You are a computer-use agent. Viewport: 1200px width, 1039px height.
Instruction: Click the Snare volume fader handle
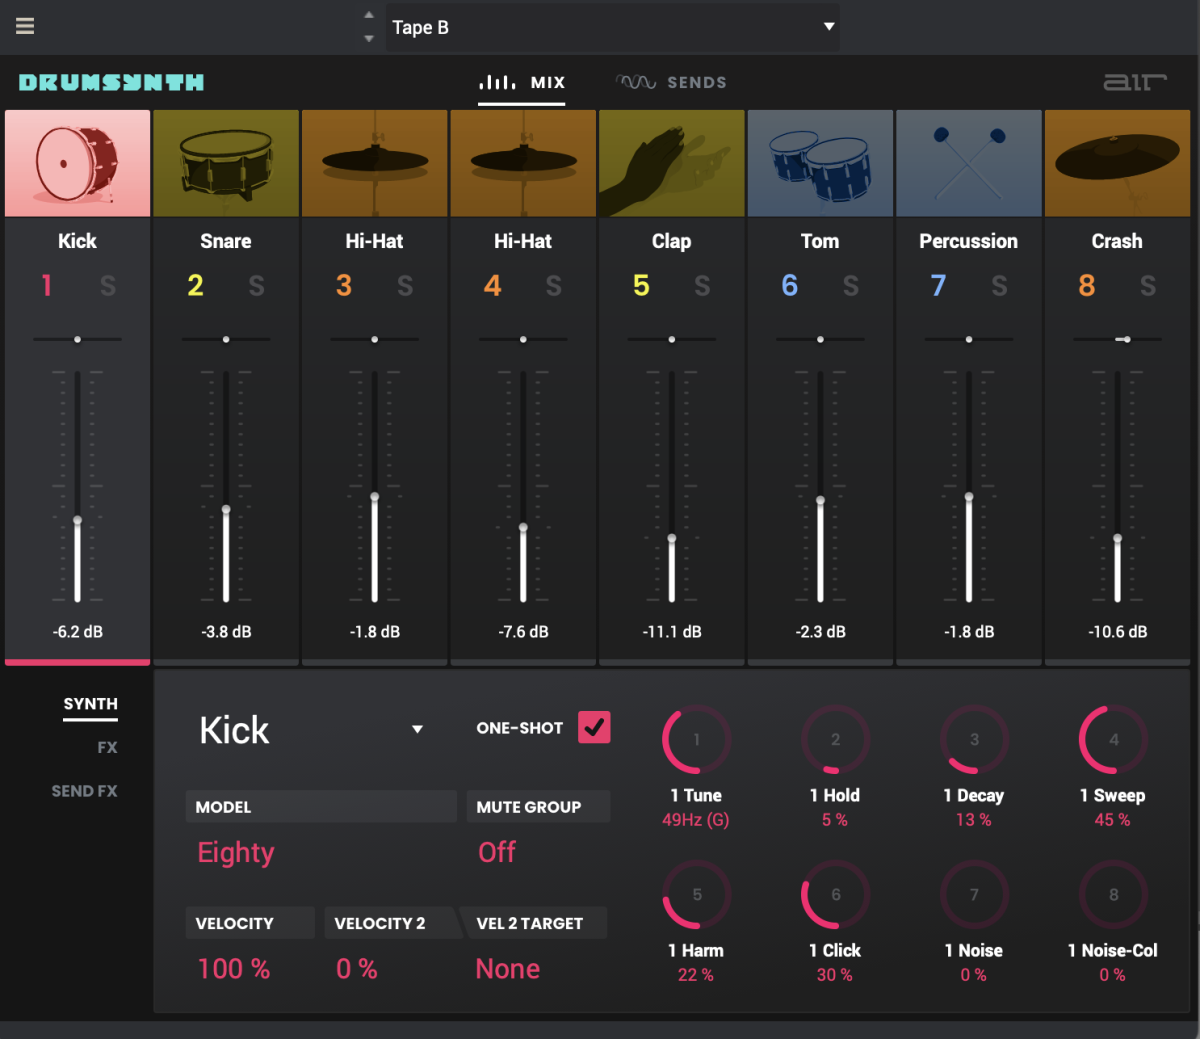226,510
